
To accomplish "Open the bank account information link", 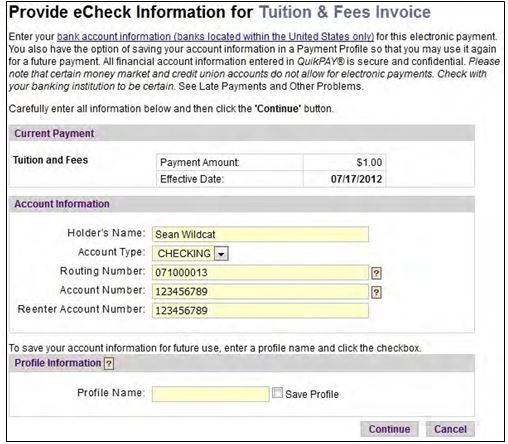I will point(215,37).
